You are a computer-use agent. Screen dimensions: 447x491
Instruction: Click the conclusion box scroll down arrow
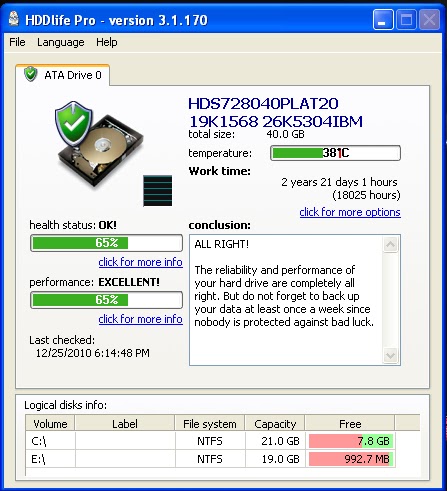pos(390,355)
